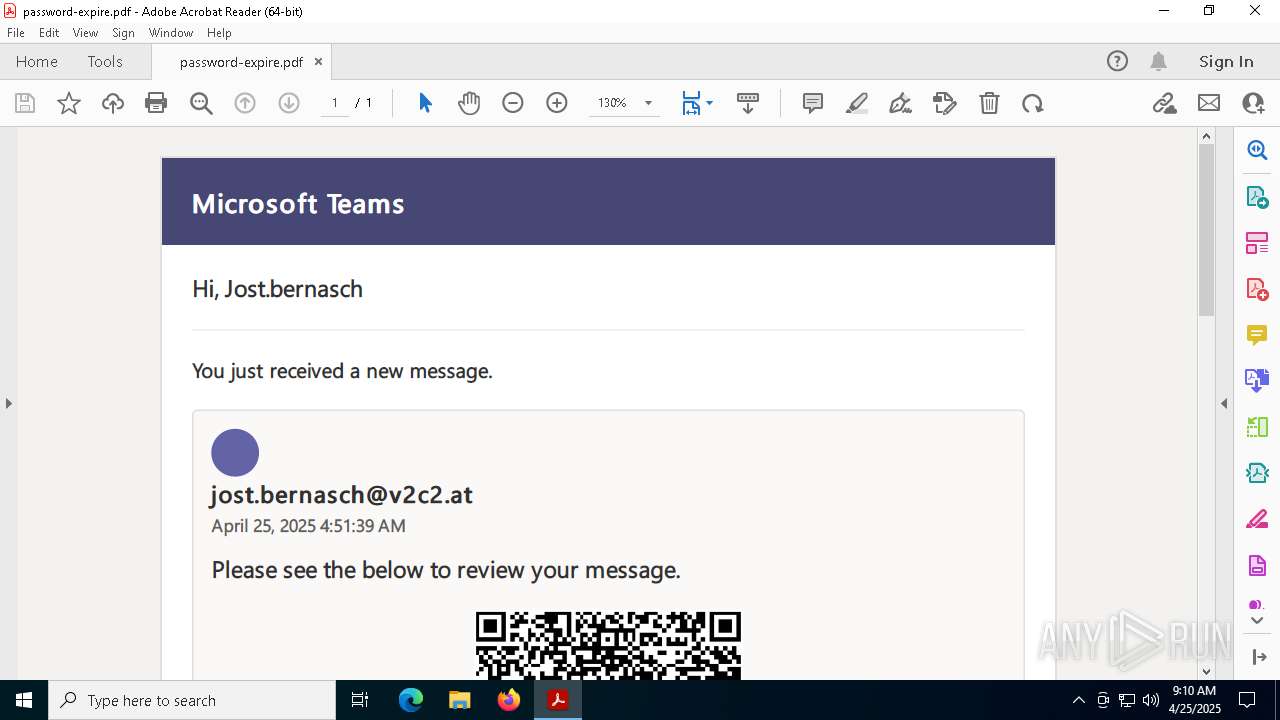Open Organize Pages pink icon
The image size is (1280, 720).
click(1257, 242)
